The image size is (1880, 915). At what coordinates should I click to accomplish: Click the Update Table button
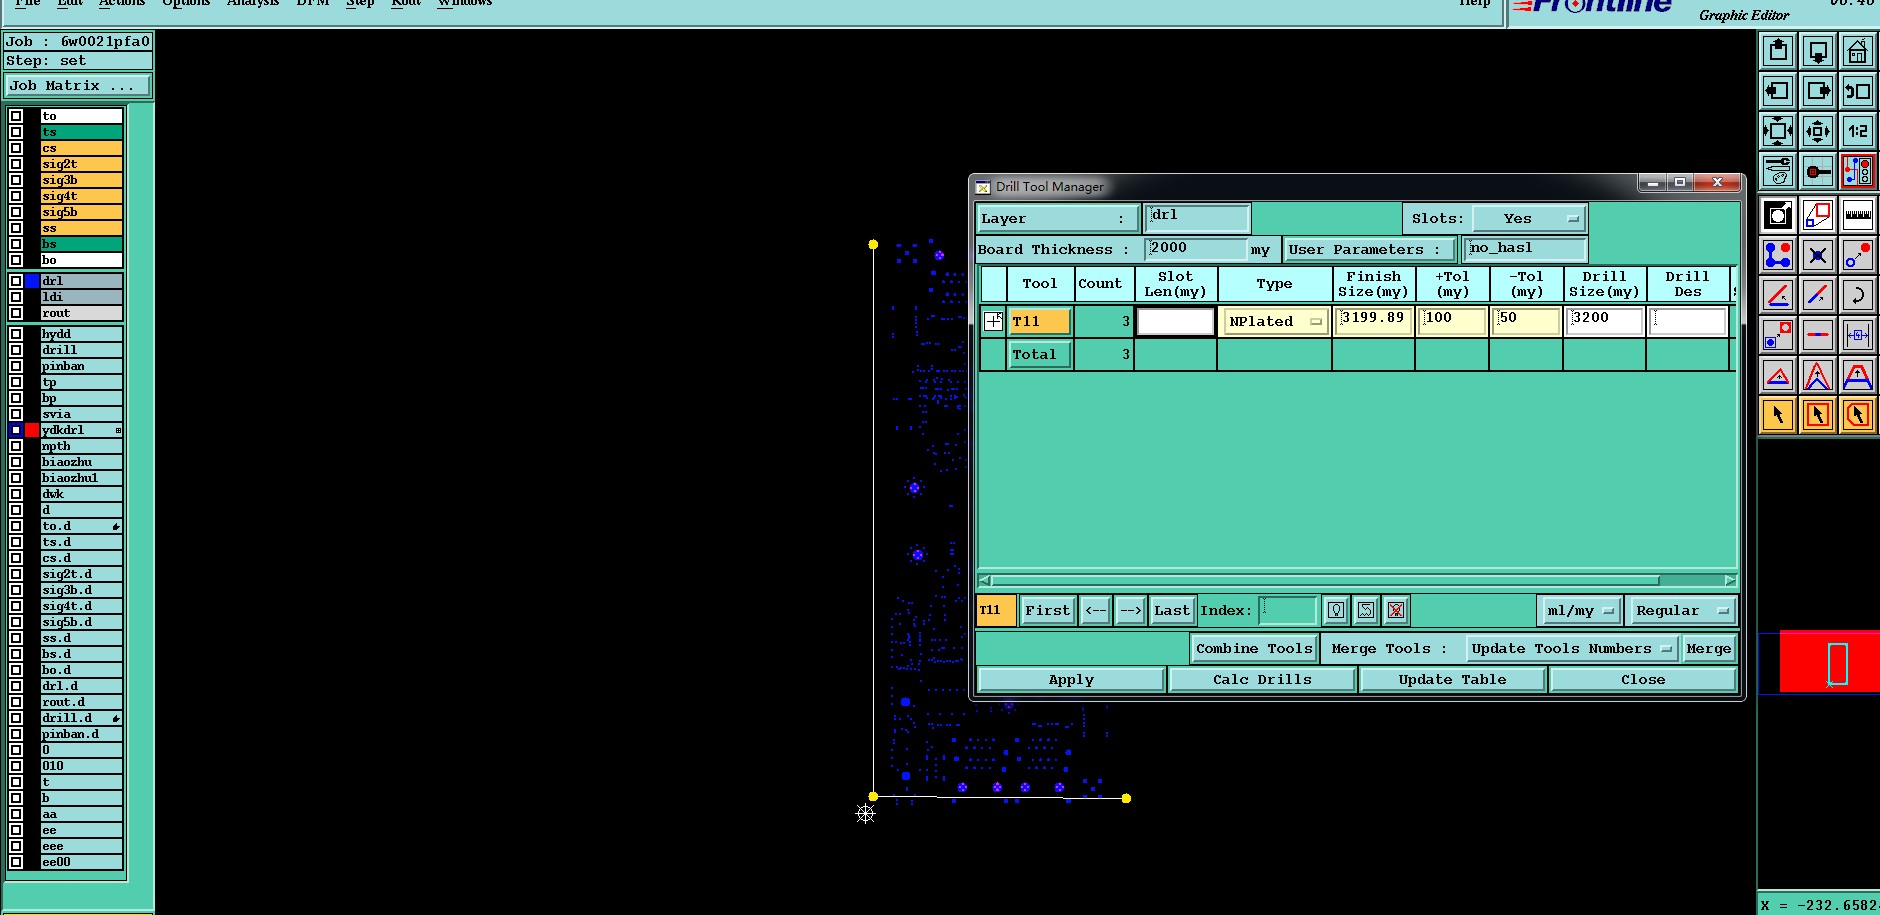1452,680
